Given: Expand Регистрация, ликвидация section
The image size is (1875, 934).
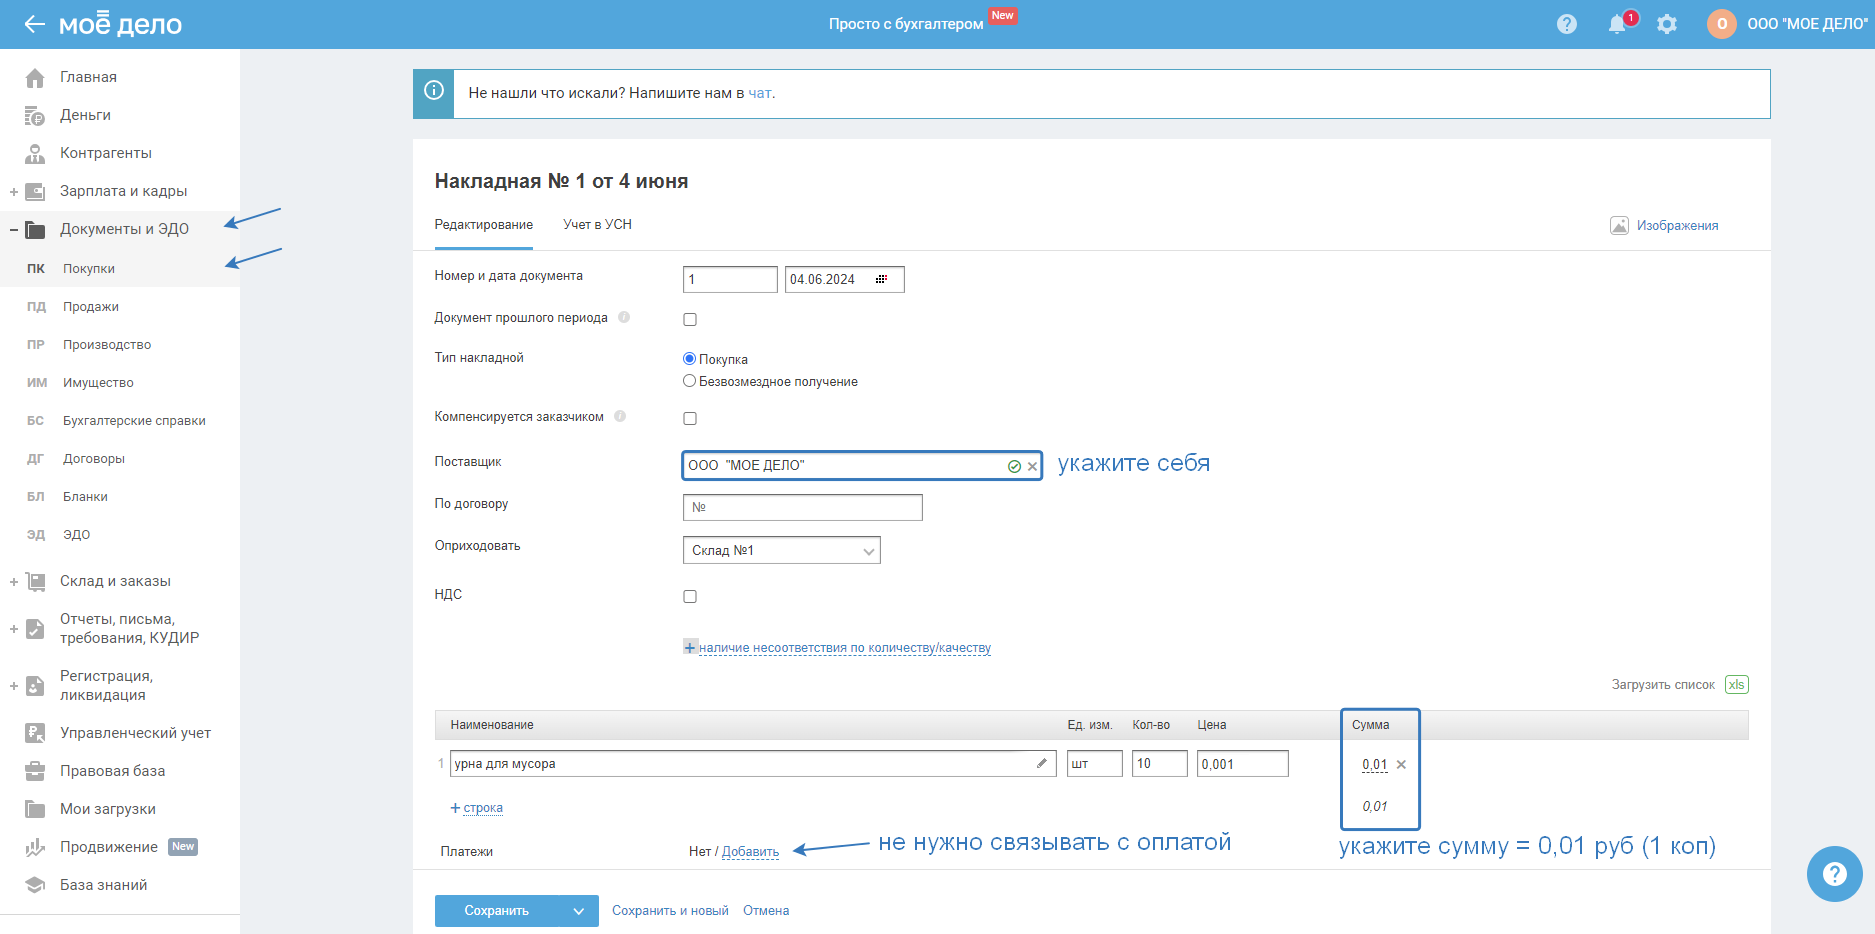Looking at the screenshot, I should pos(14,686).
